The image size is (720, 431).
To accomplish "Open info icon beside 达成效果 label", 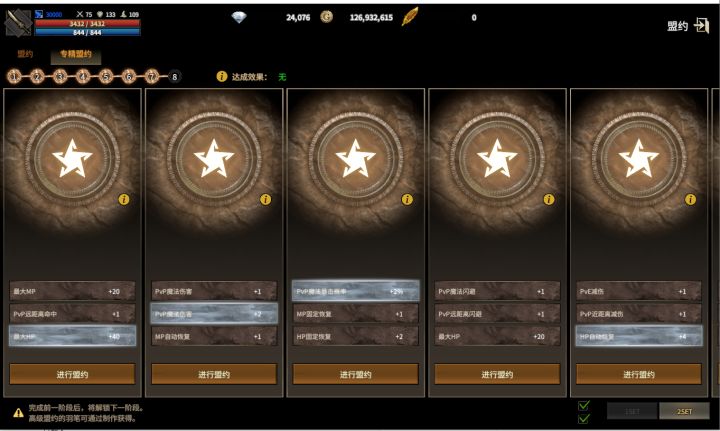I will [222, 76].
